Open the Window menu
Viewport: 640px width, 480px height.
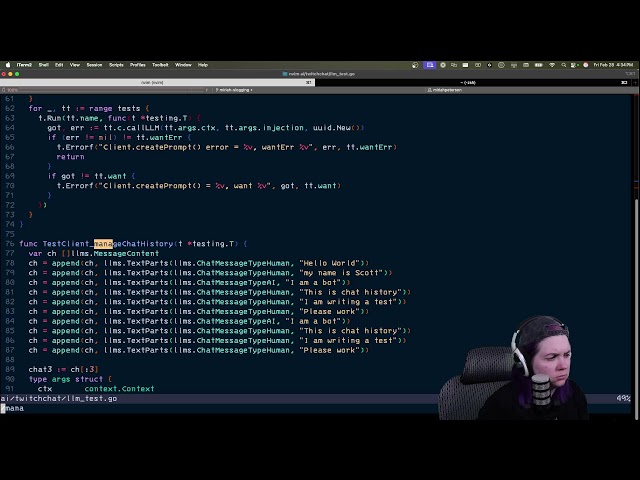183,65
